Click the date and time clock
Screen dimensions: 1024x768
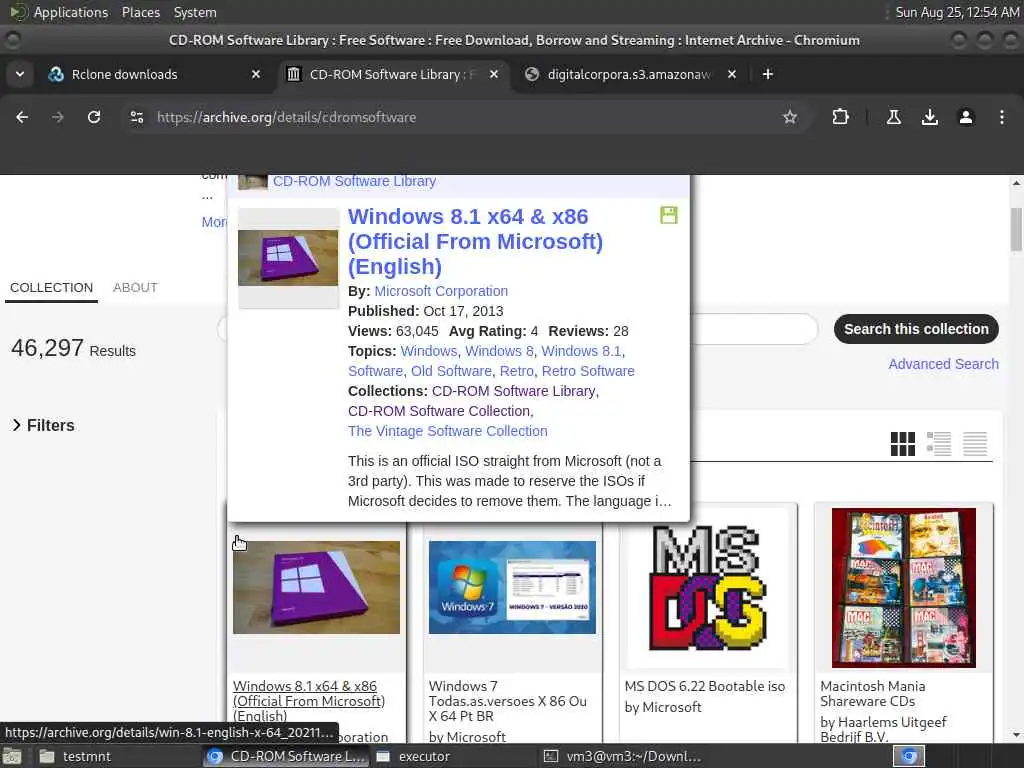957,12
